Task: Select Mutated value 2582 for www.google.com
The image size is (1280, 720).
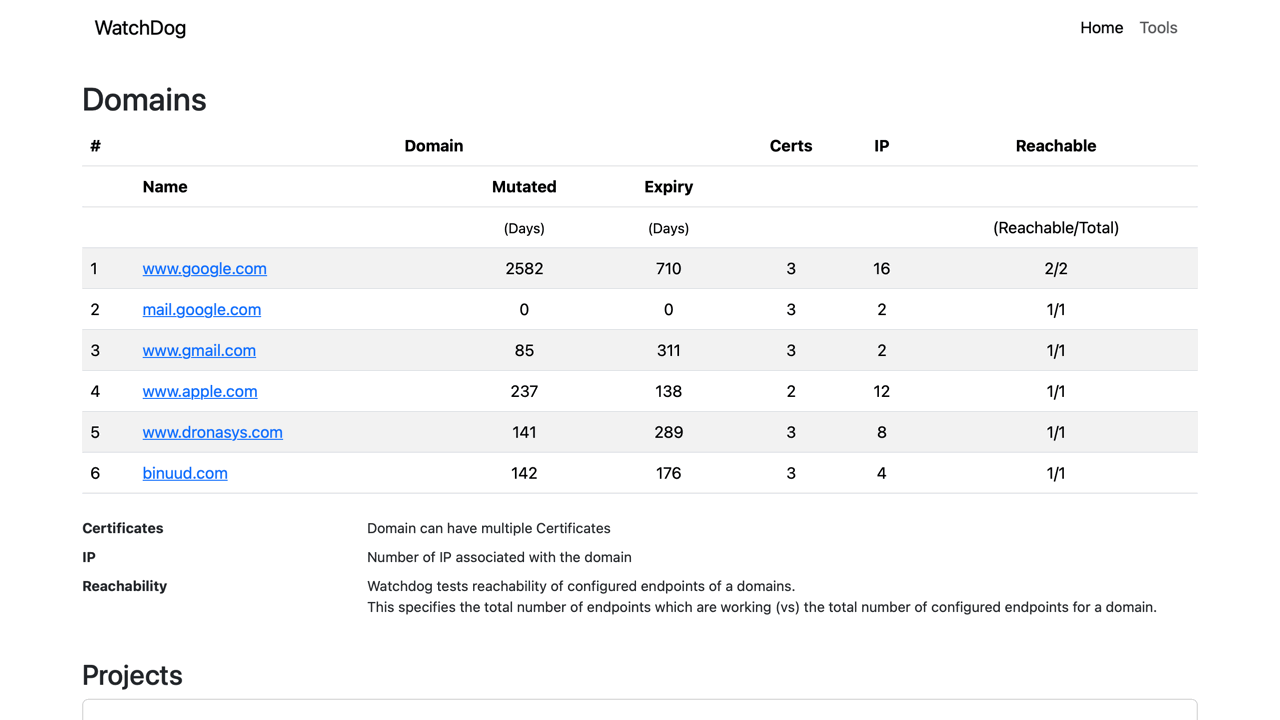Action: tap(524, 268)
